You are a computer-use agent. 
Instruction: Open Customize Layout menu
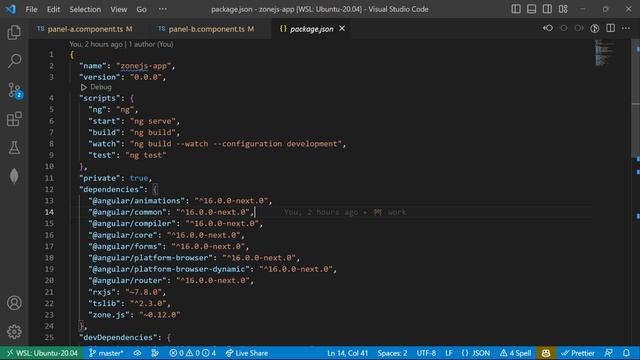pyautogui.click(x=563, y=9)
